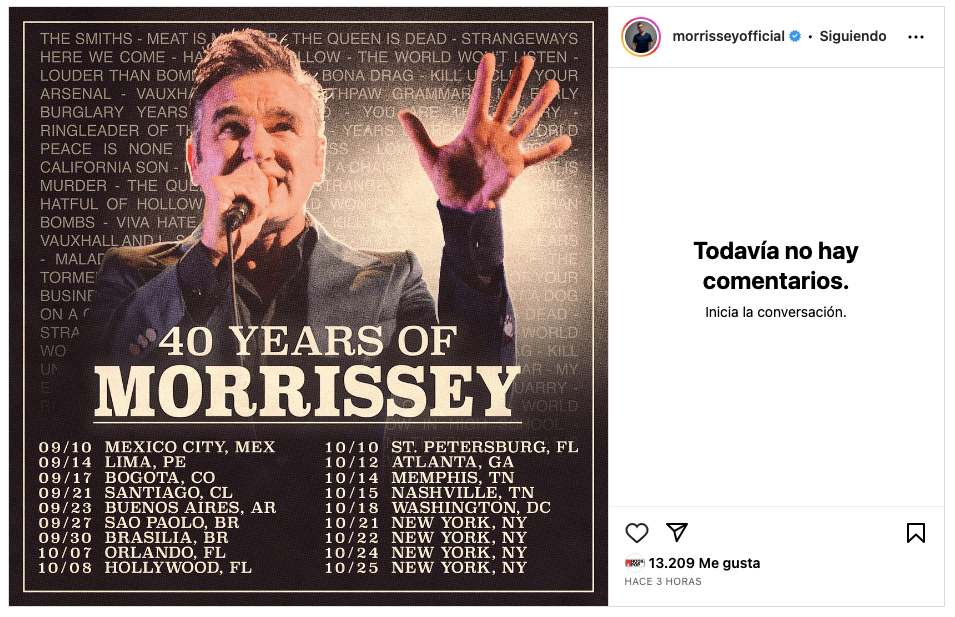Viewport: 955px width, 617px height.
Task: Like the post with the heart icon
Action: [637, 533]
